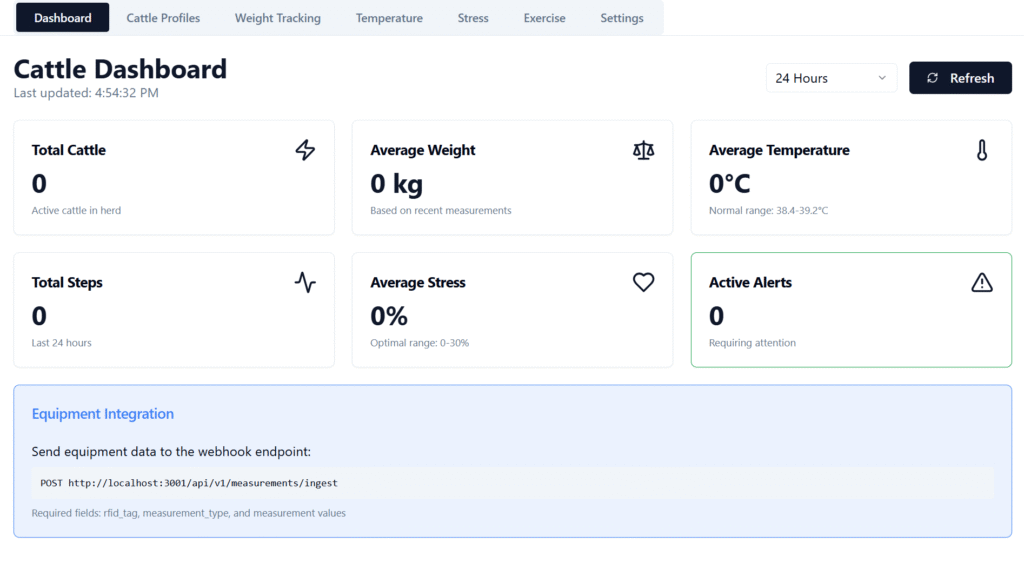Click the activity pulse icon in Total Steps

click(x=305, y=282)
